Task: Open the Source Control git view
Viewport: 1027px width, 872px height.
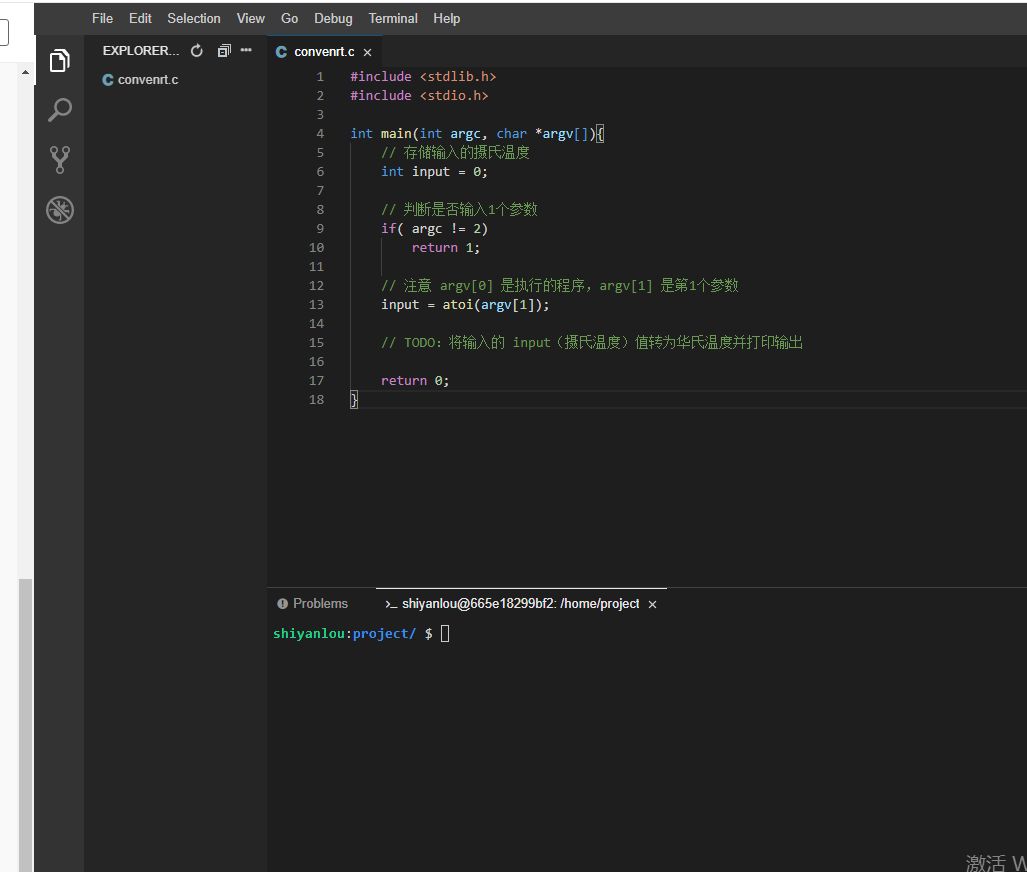Action: coord(60,160)
